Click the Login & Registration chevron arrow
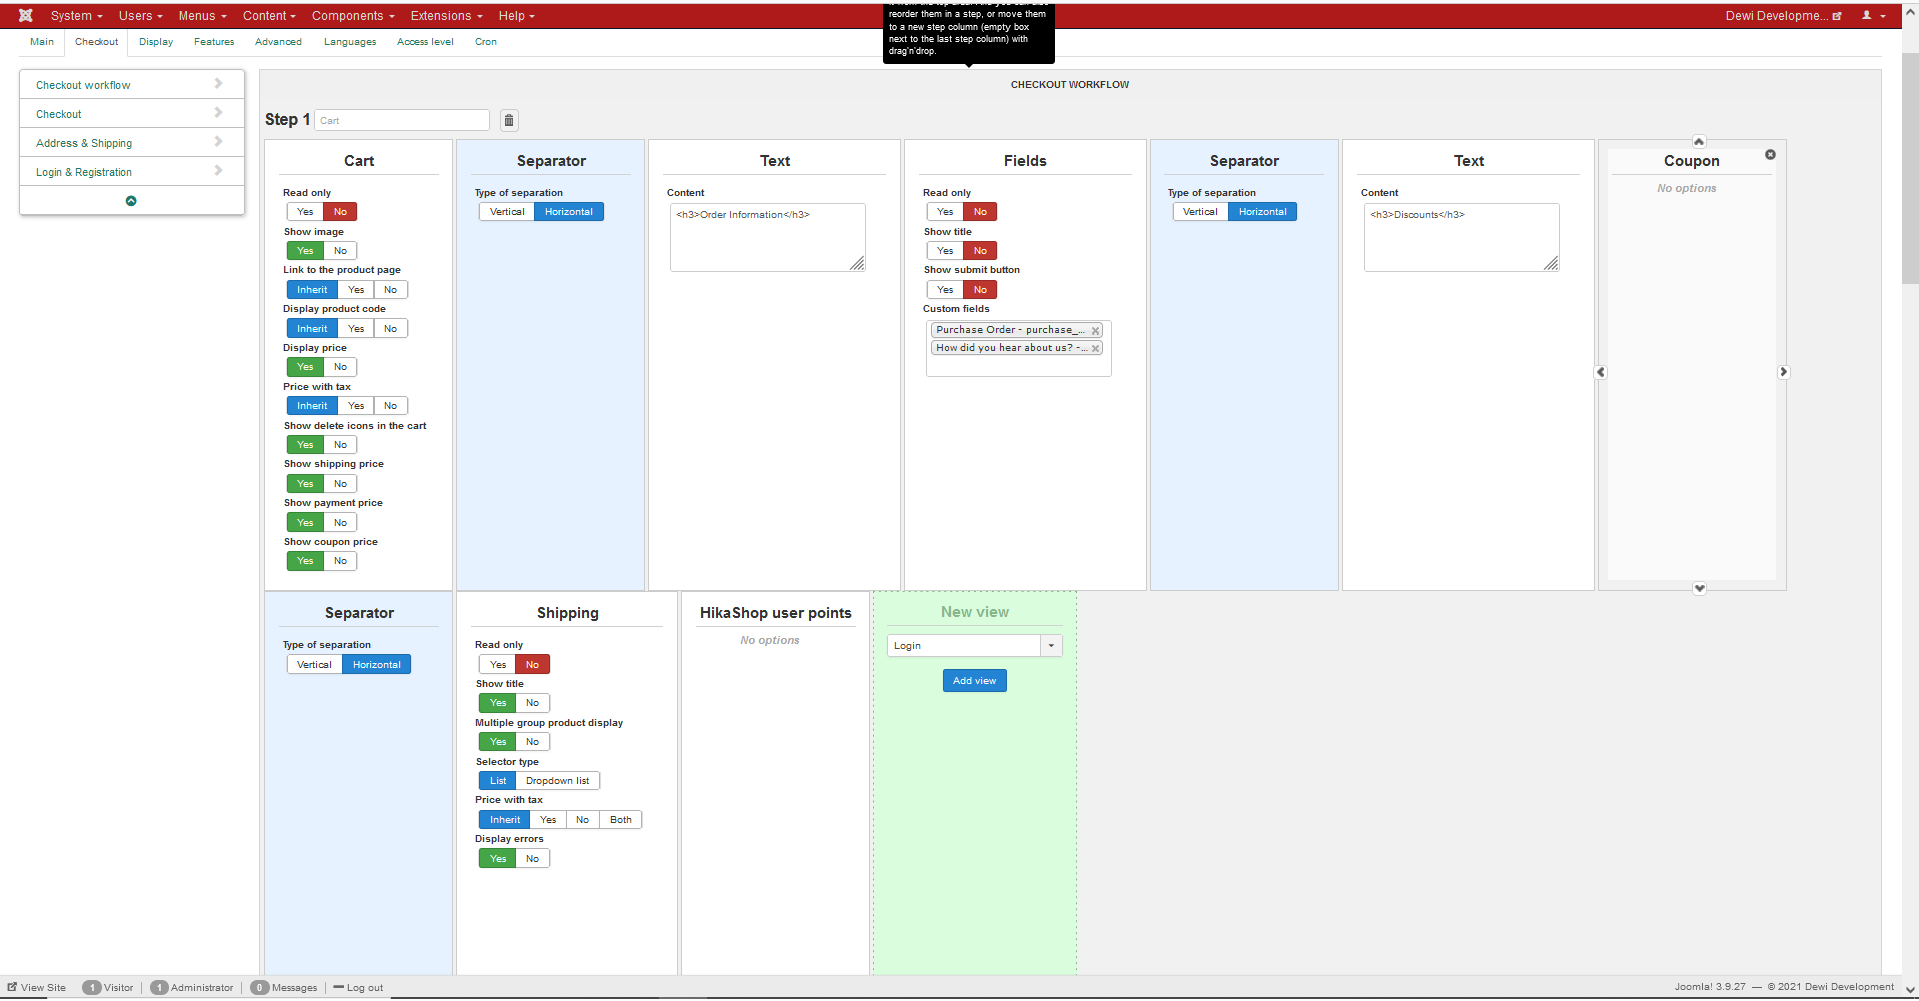 (x=218, y=171)
